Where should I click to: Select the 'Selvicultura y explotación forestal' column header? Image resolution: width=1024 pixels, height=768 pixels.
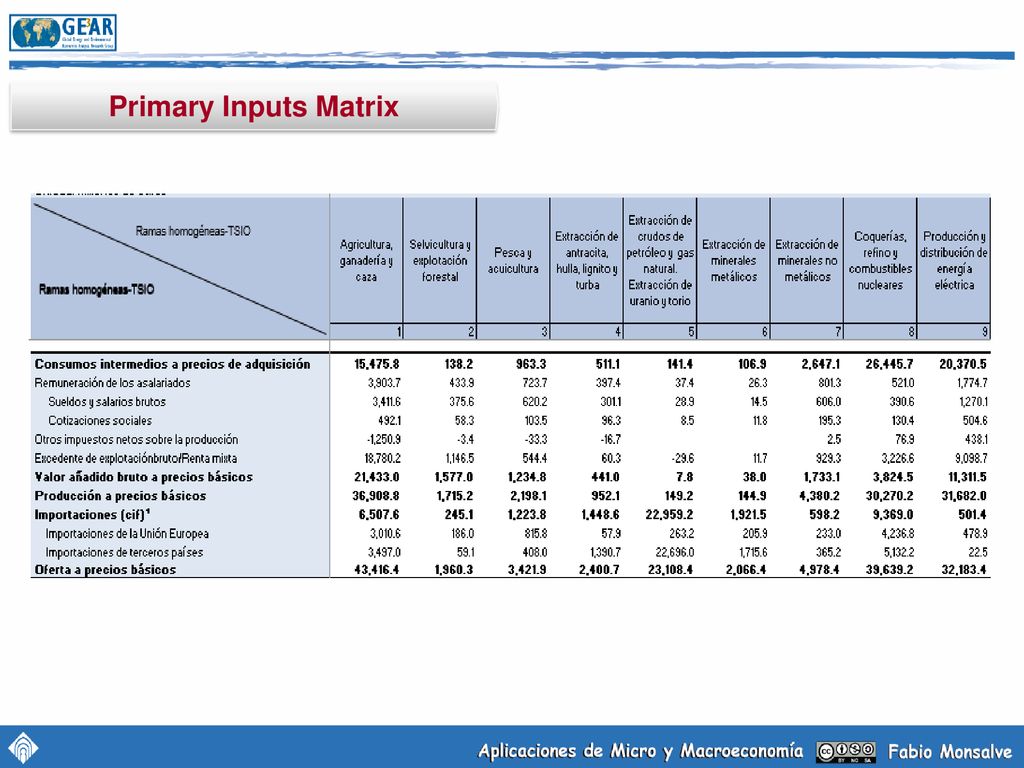(440, 261)
